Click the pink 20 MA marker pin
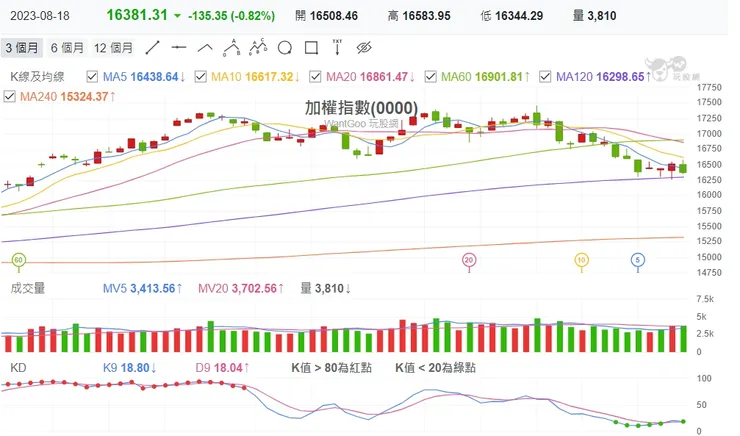This screenshot has height=436, width=740. [x=469, y=262]
